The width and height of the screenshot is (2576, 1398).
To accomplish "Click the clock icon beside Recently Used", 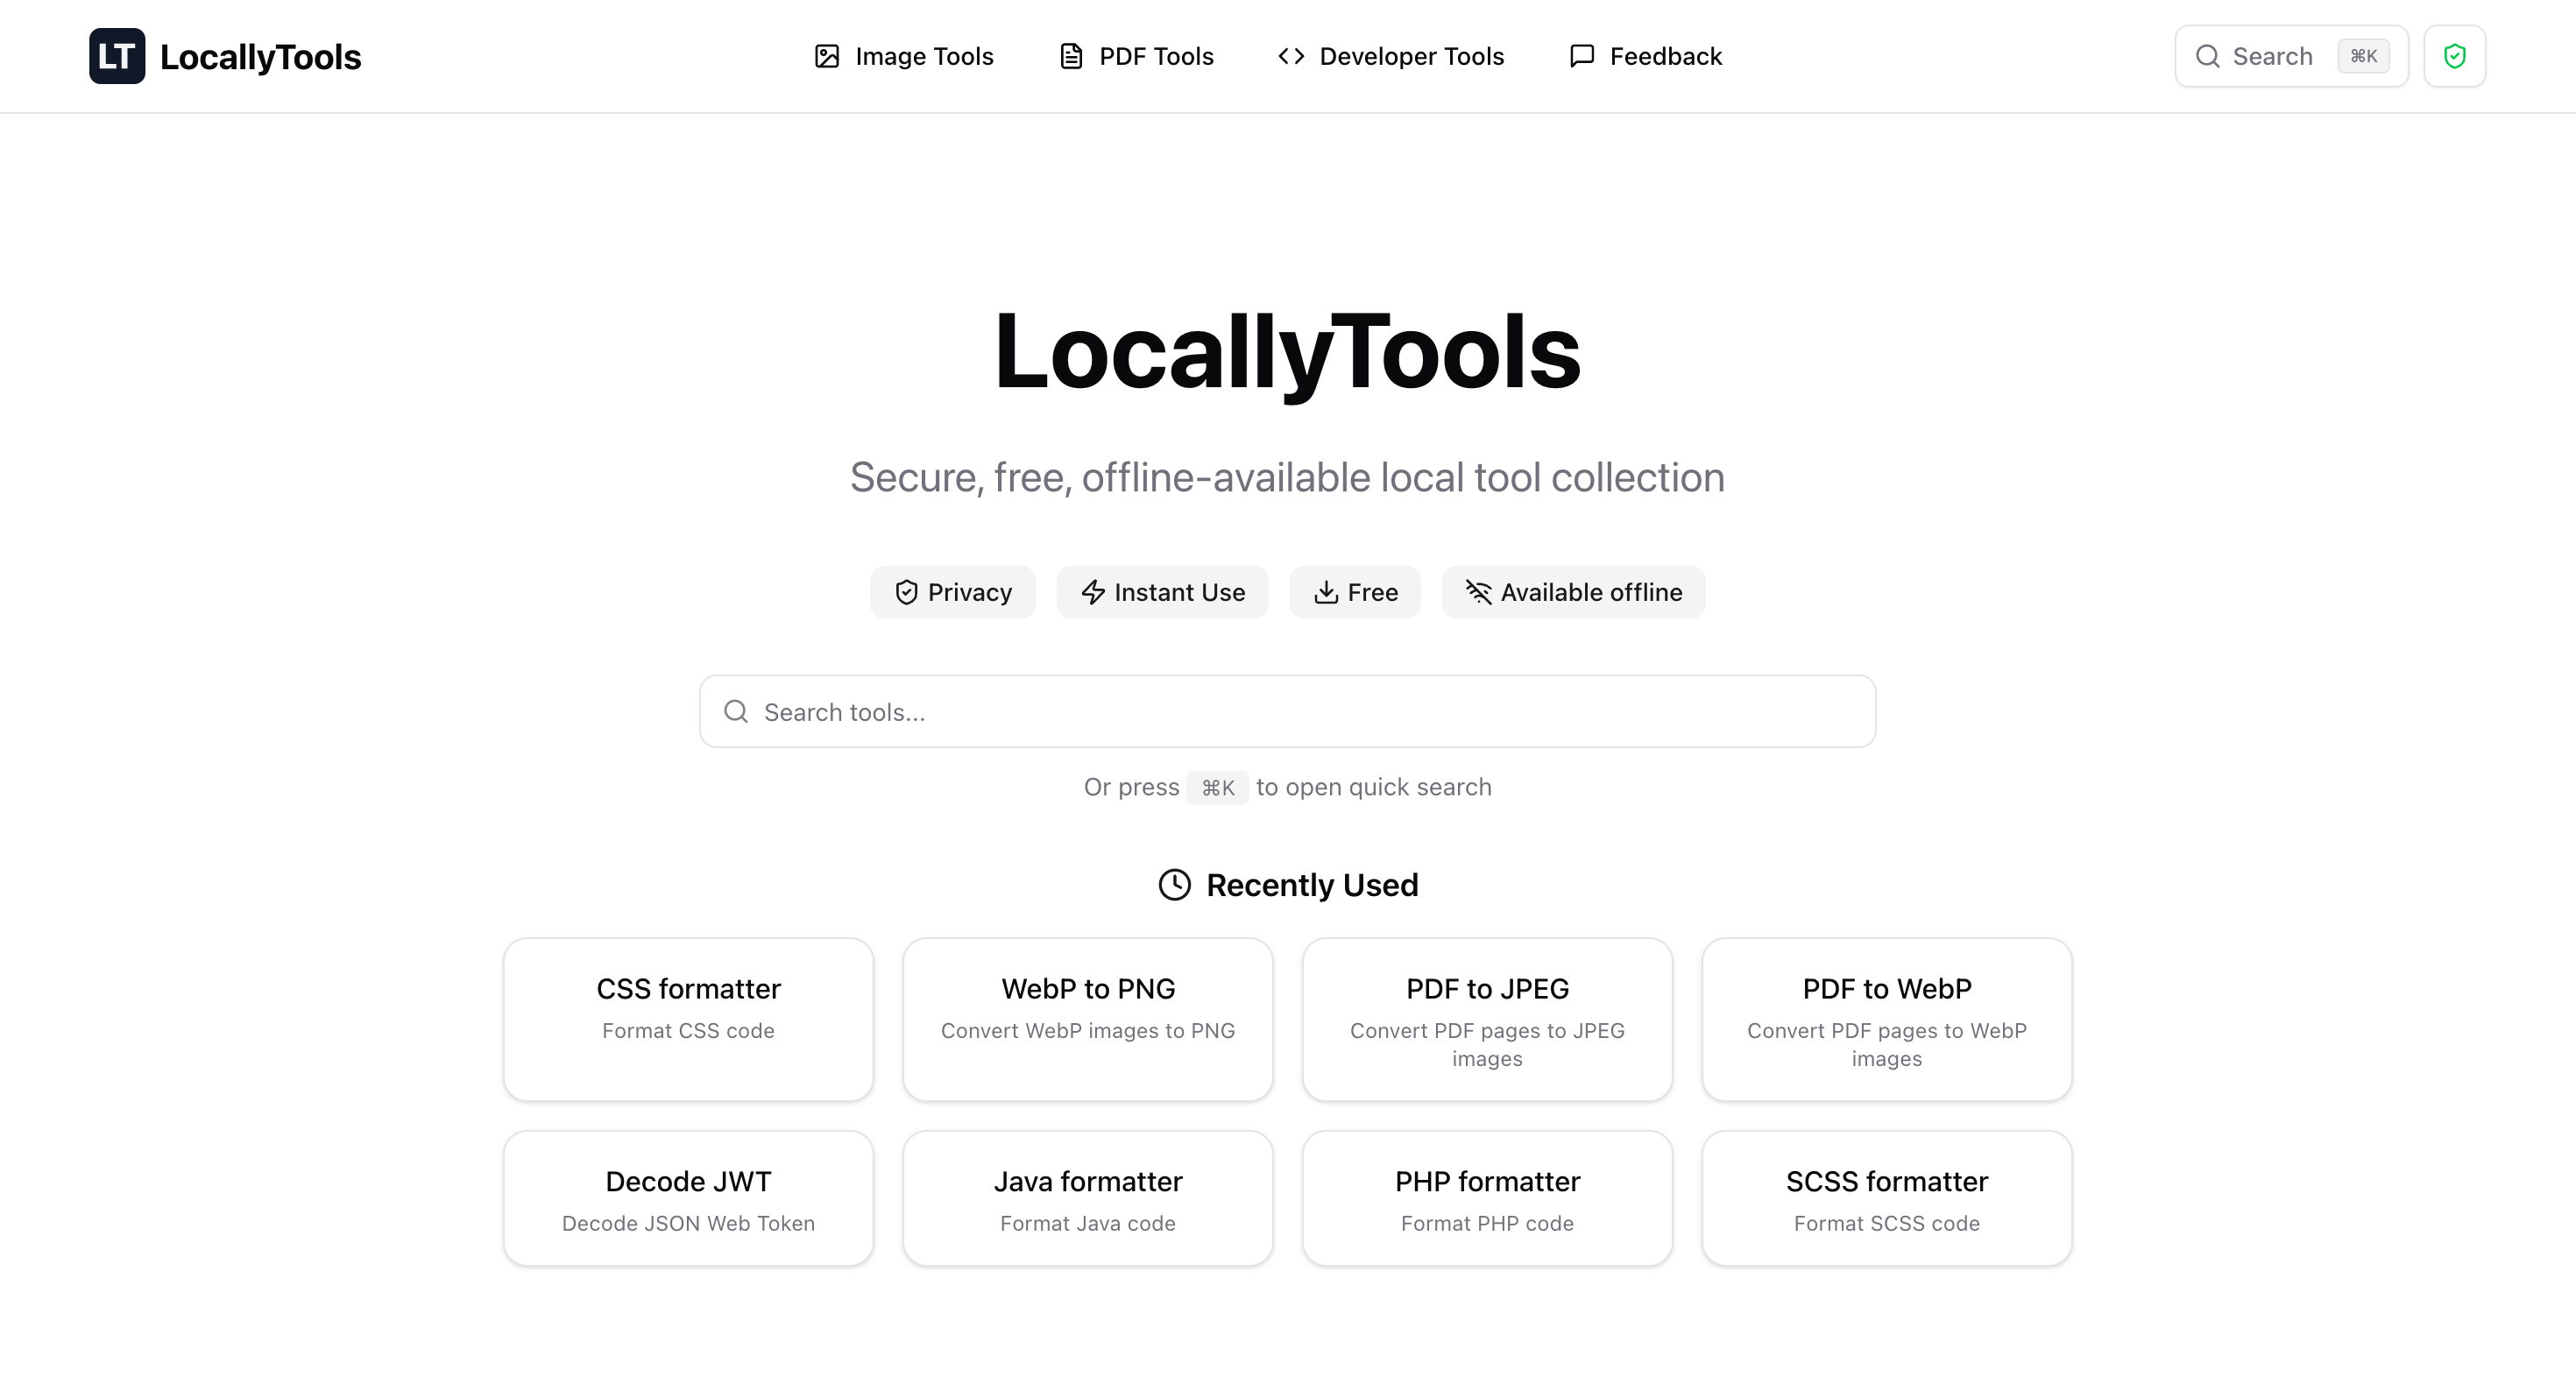I will click(x=1174, y=885).
